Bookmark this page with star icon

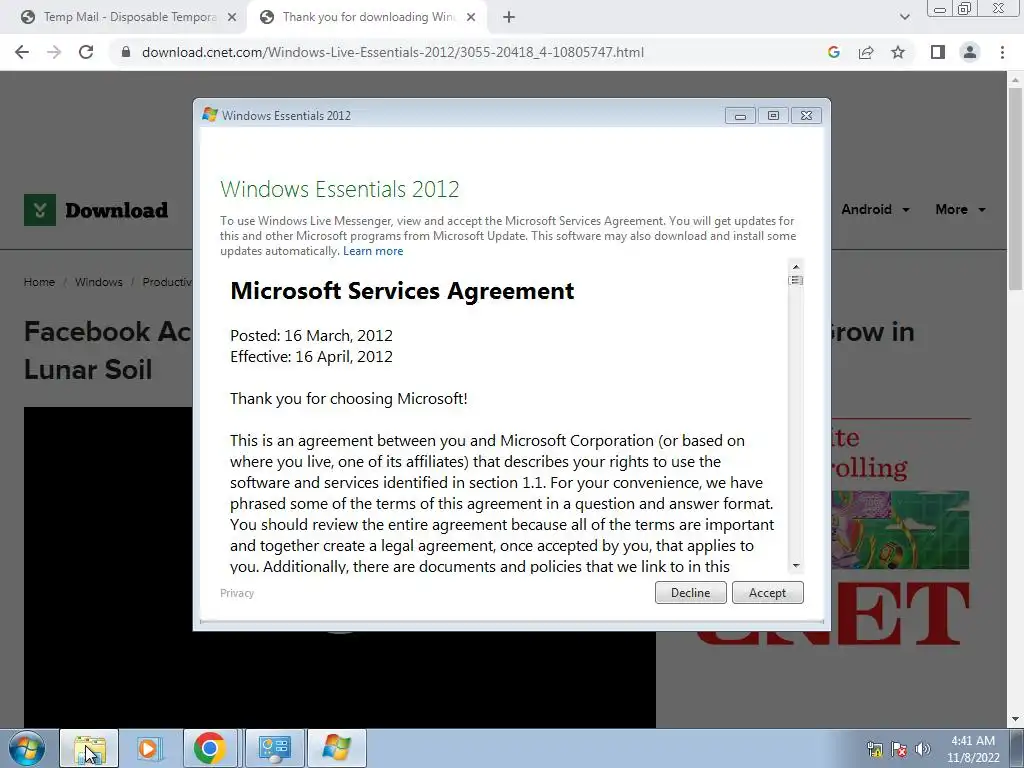pyautogui.click(x=898, y=52)
